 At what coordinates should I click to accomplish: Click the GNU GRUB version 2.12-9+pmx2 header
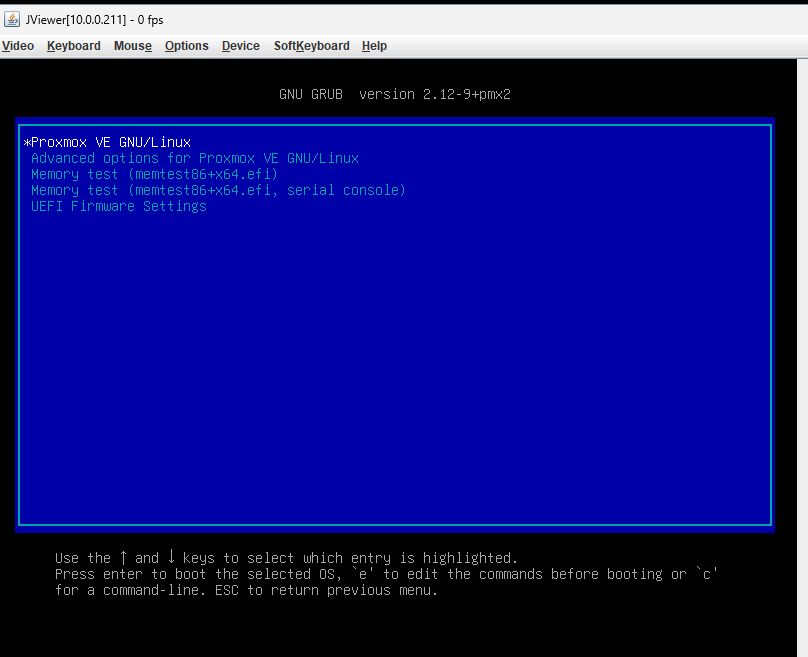(395, 94)
